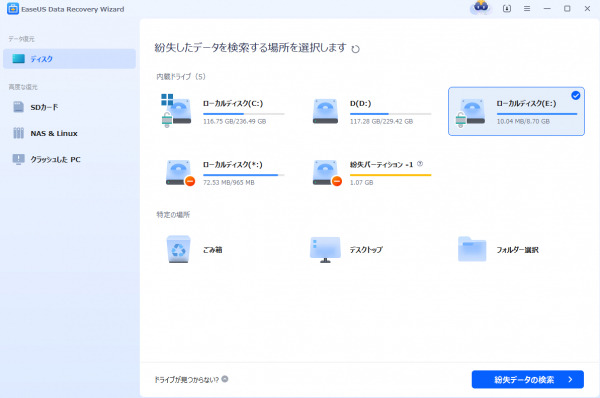Uncheck the blue checkmark on ローカルディスク(E:)
Screen dimensions: 600x398
(x=576, y=95)
